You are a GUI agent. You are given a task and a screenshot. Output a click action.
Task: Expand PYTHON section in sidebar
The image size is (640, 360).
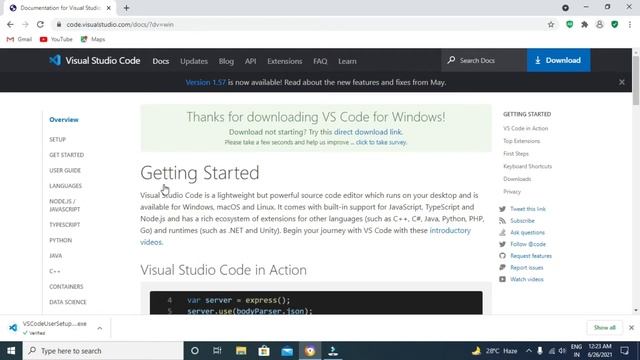coord(60,240)
